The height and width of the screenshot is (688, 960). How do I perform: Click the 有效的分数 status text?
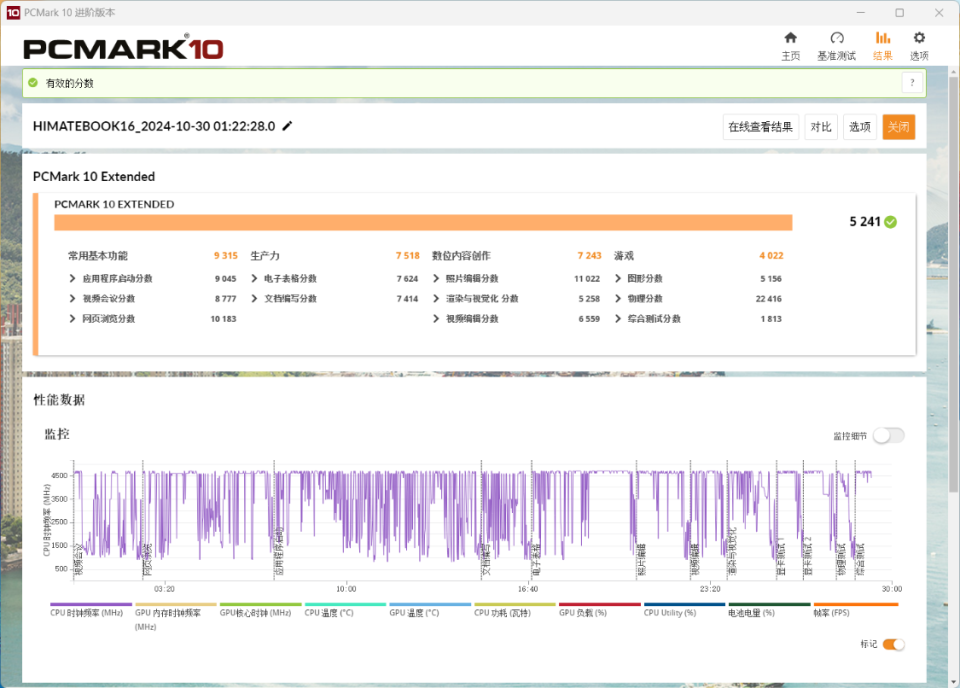[x=69, y=83]
